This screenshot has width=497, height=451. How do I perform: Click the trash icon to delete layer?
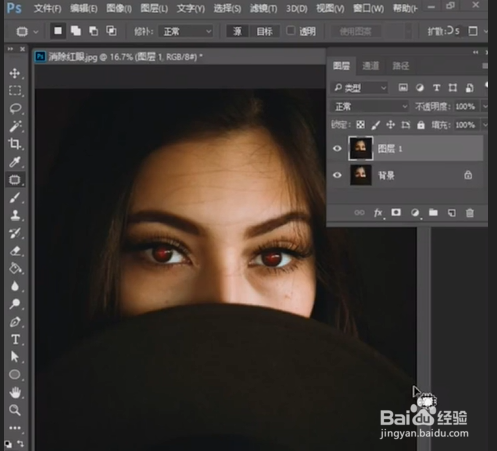pyautogui.click(x=470, y=213)
